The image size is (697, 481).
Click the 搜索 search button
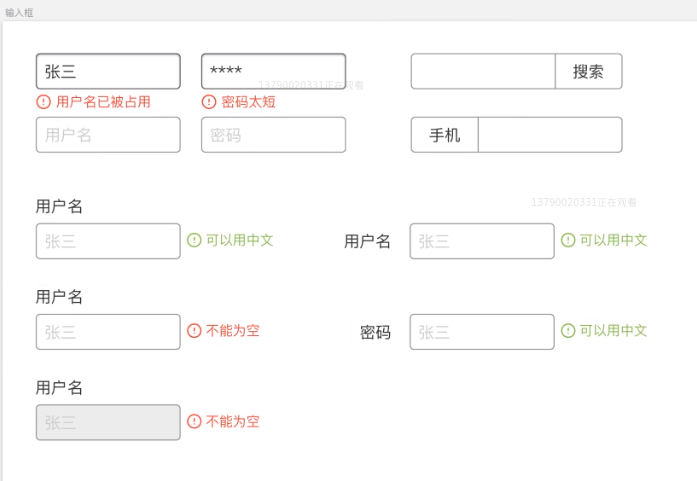coord(589,72)
